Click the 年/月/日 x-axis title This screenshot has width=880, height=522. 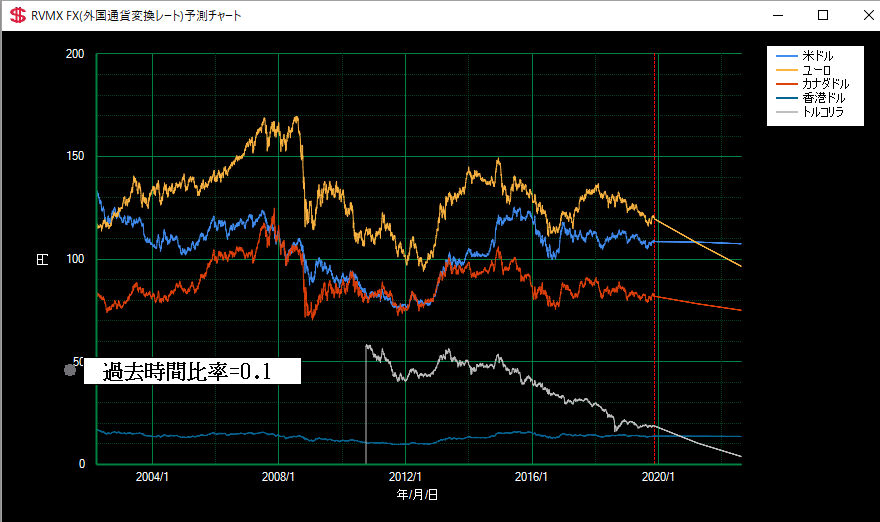click(x=418, y=494)
